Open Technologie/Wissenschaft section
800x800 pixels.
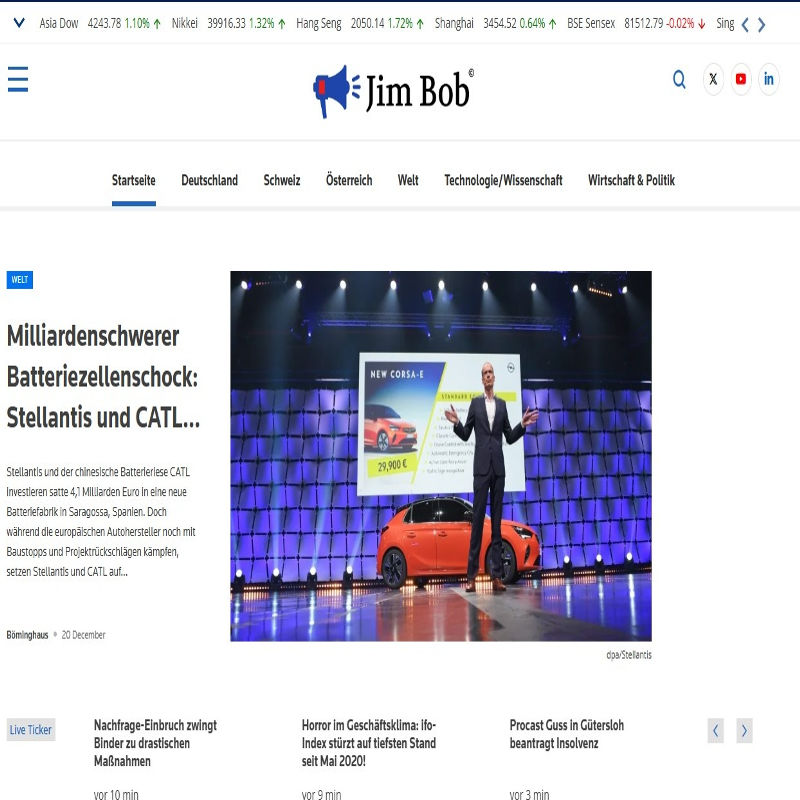[503, 181]
